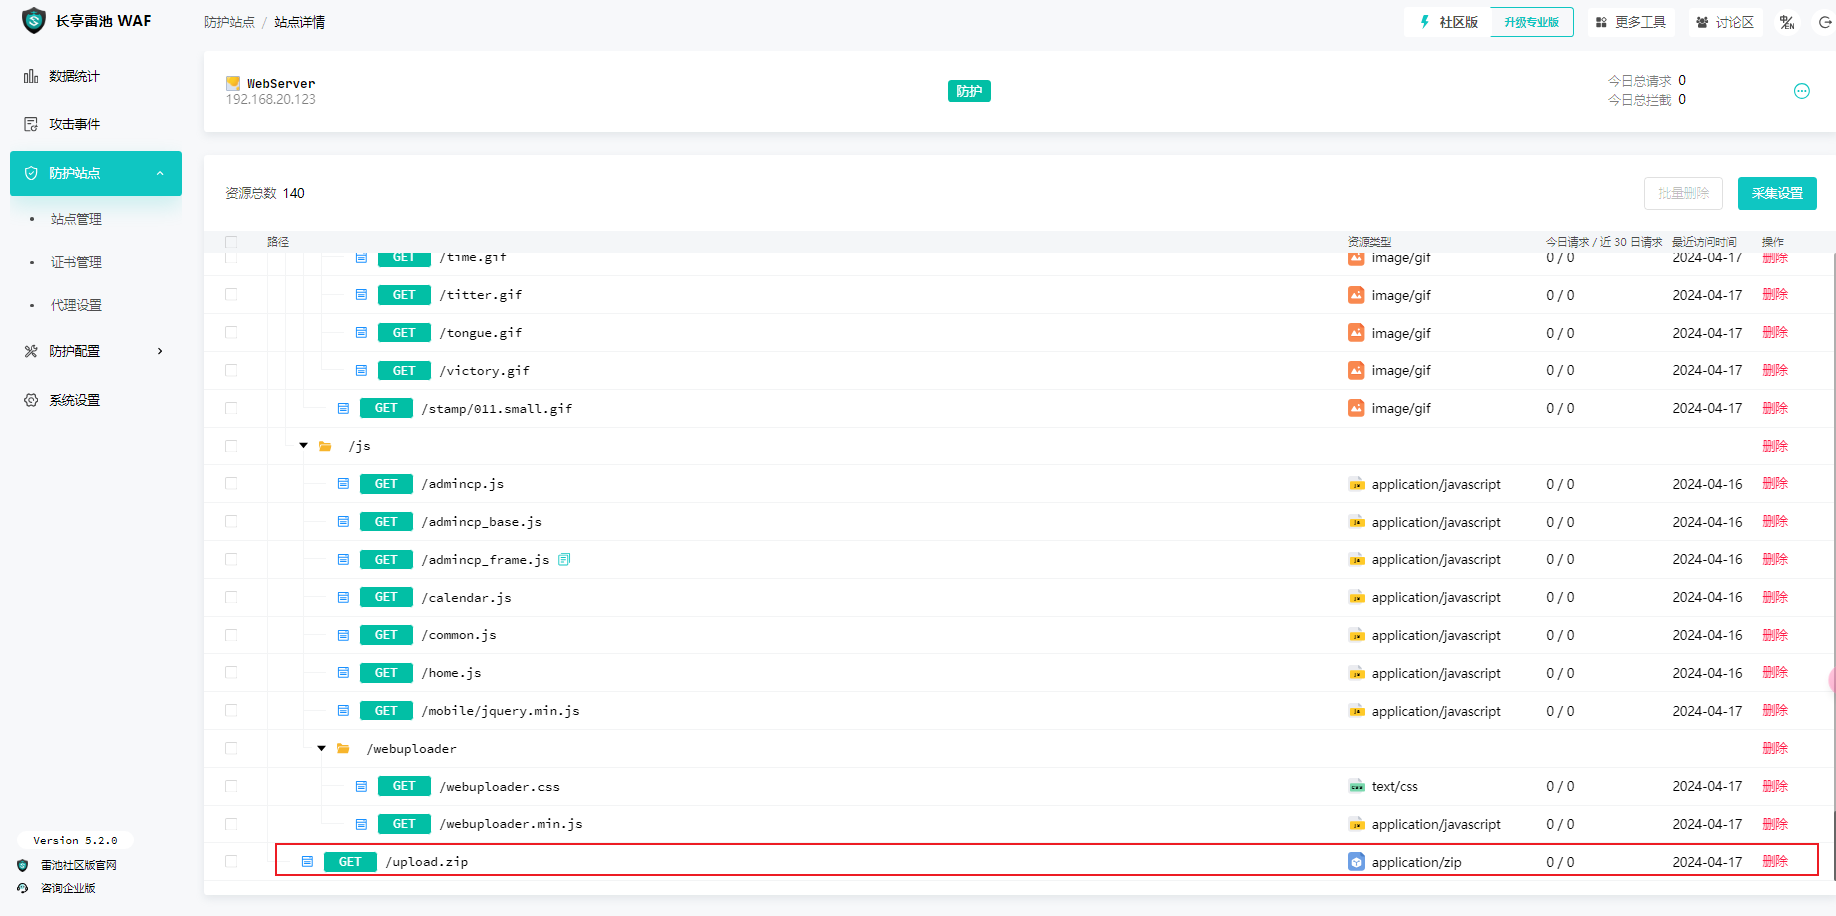Delete the /upload.zip resource

pyautogui.click(x=1775, y=861)
